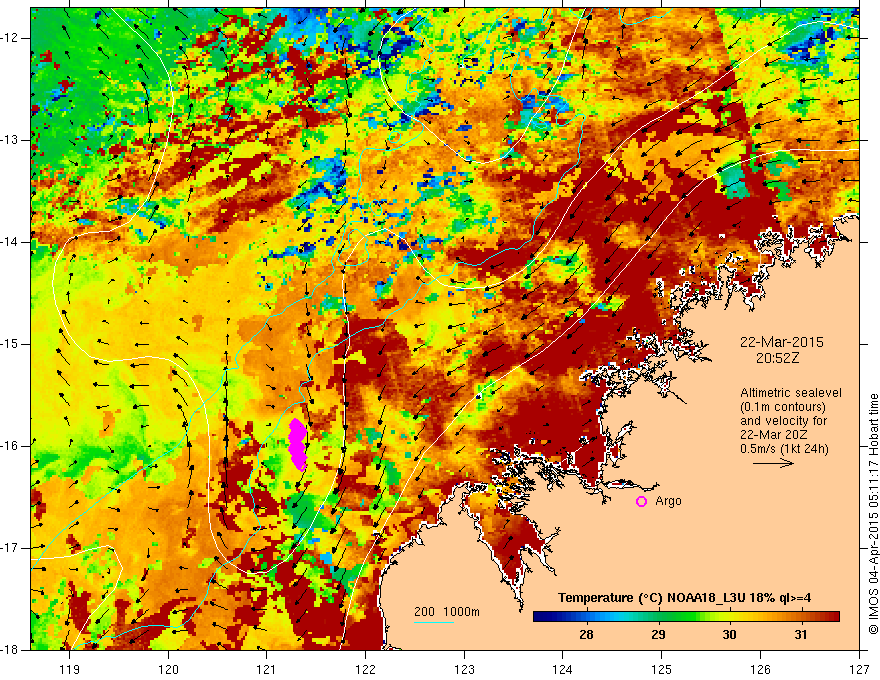Click the temperature color bar
The width and height of the screenshot is (880, 680).
(x=686, y=617)
